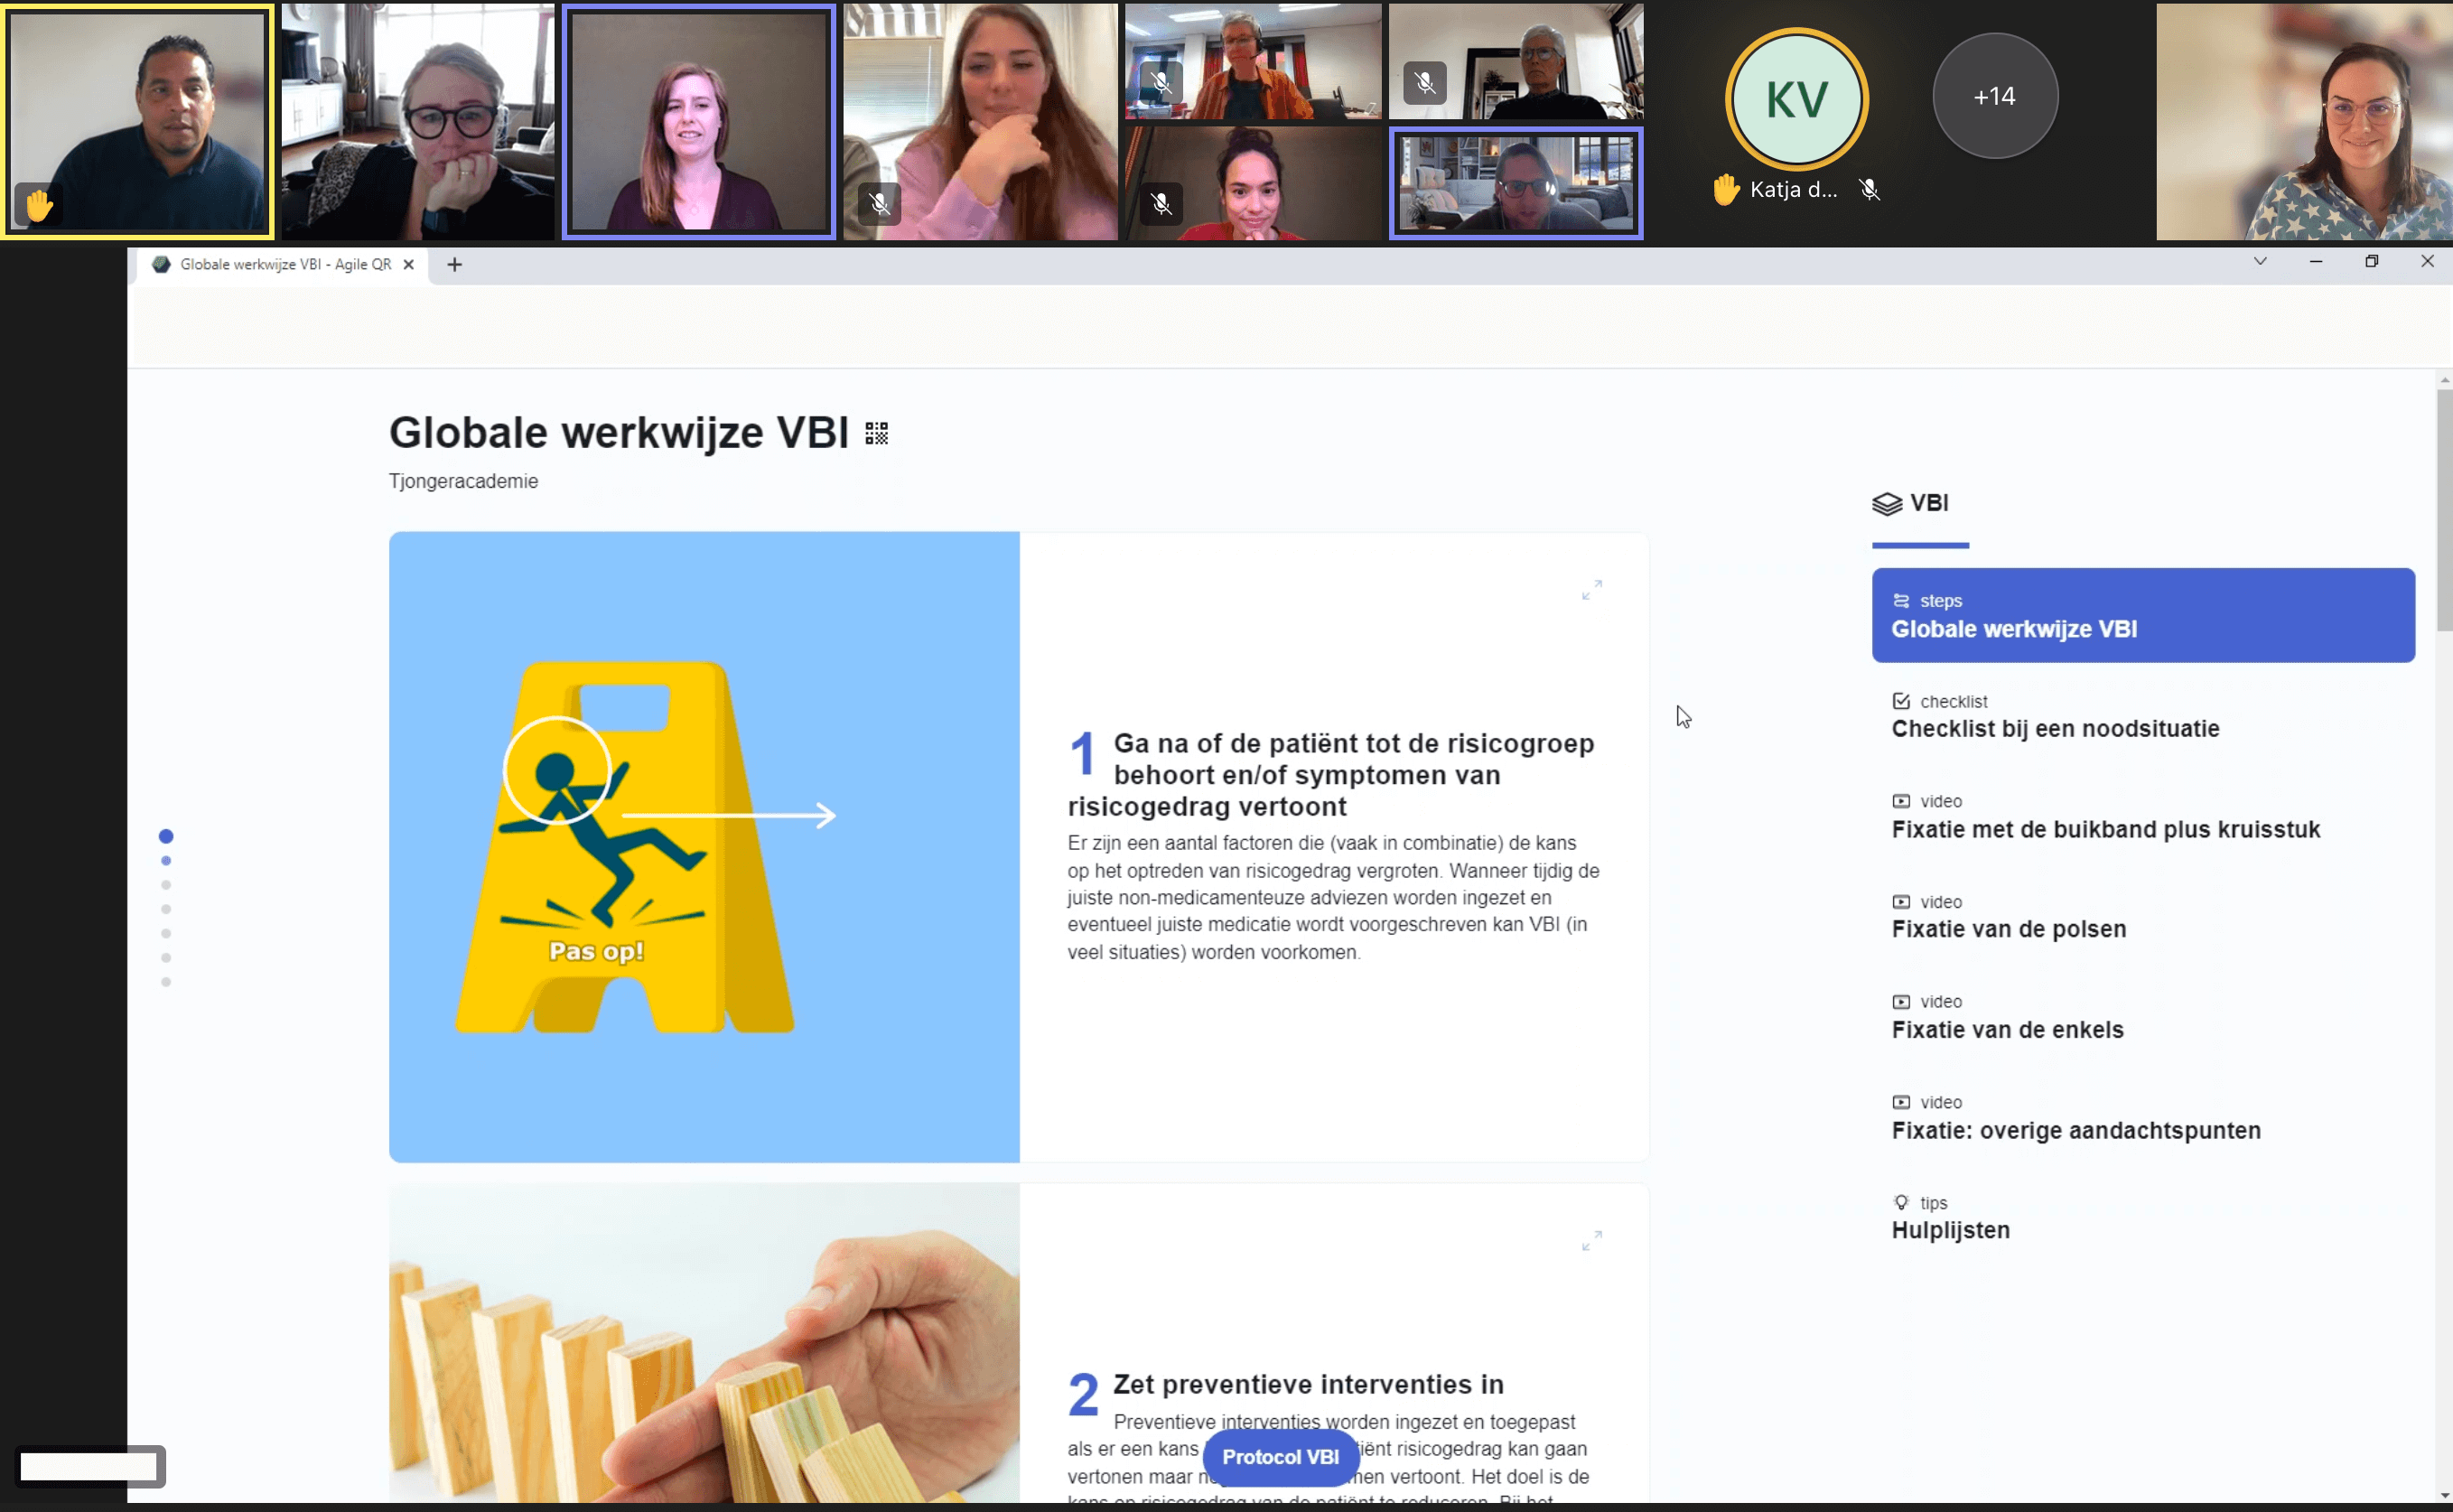Click the muted mic icon on the pink-shirt participant
This screenshot has width=2453, height=1512.
879,204
